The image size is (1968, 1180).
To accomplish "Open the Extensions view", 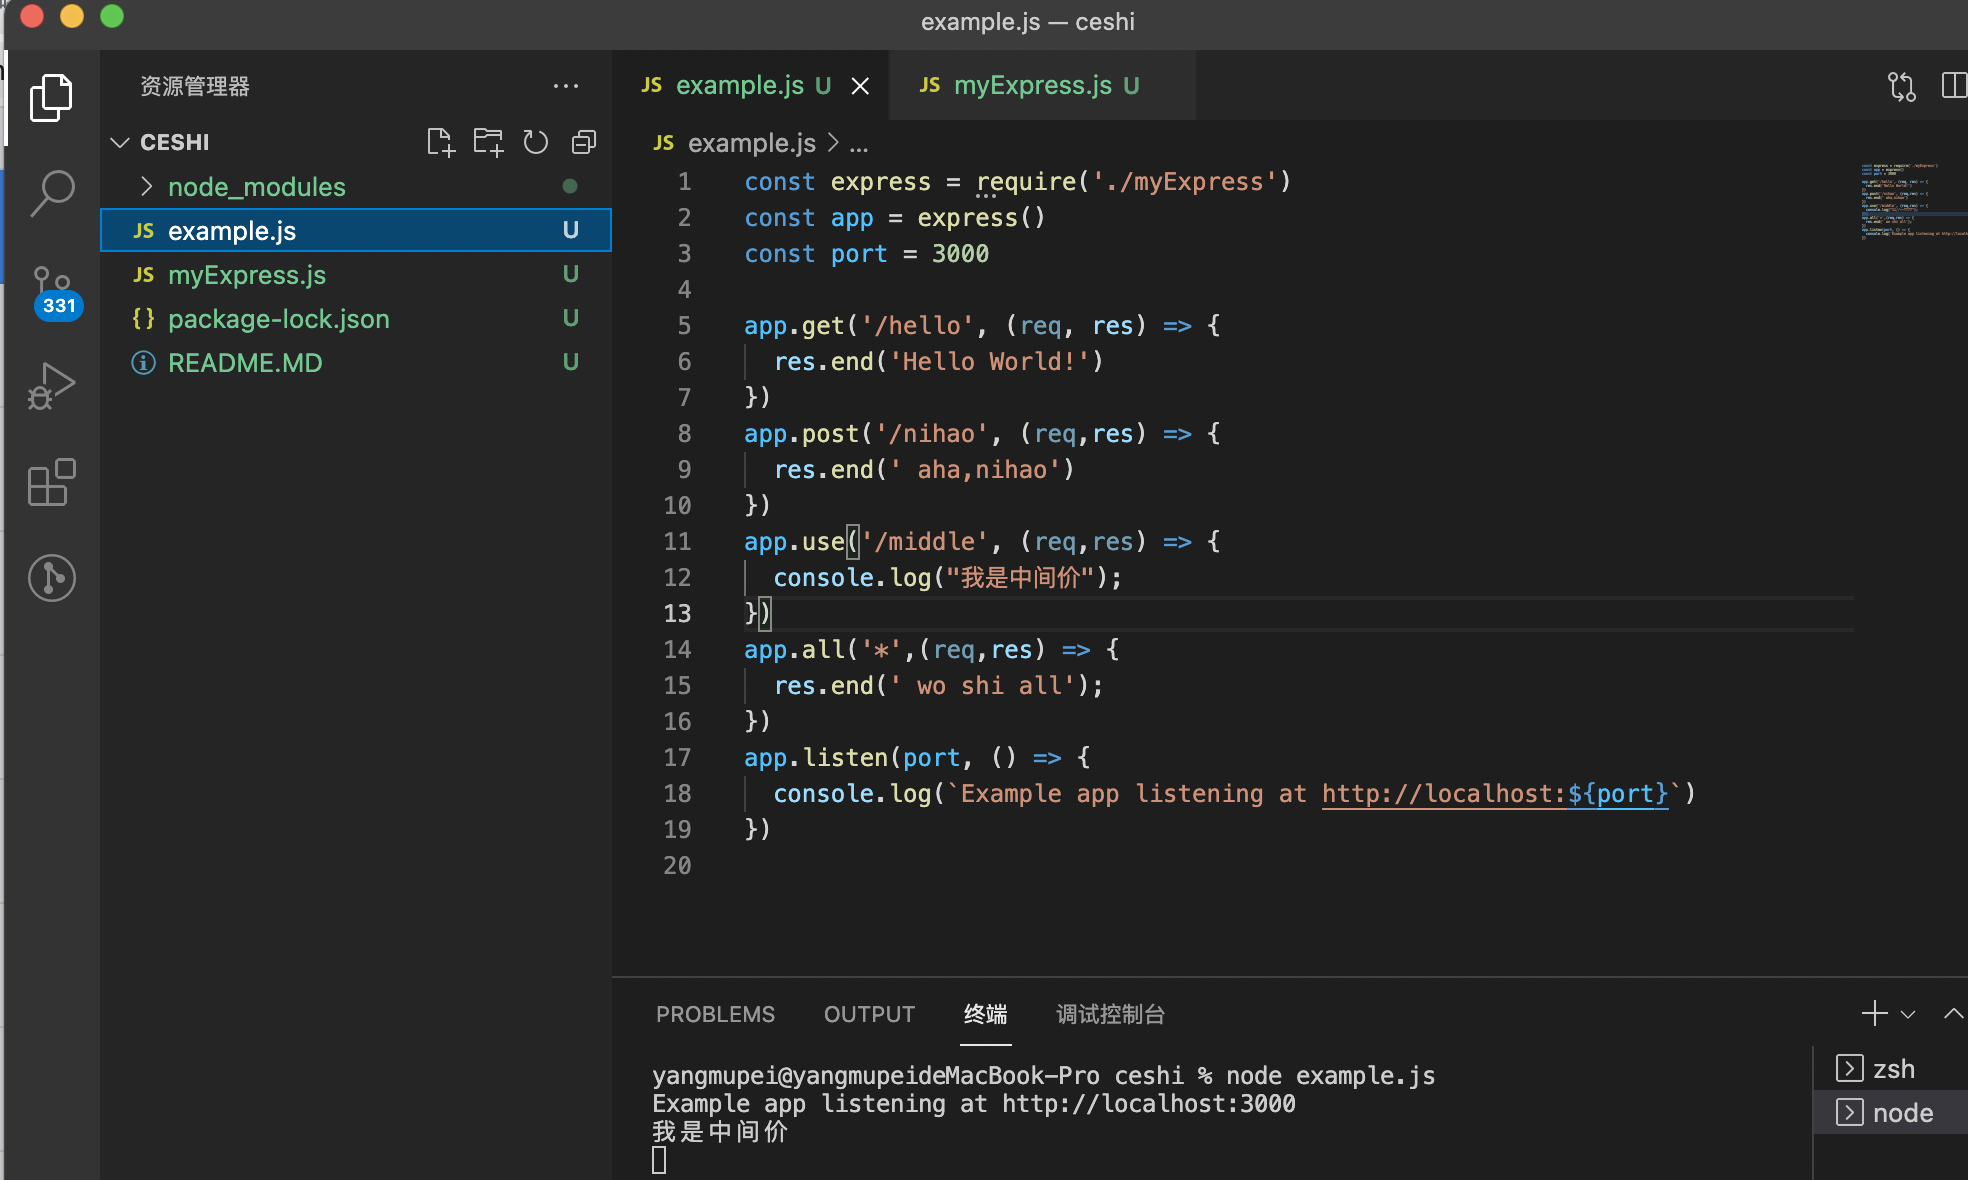I will [52, 483].
